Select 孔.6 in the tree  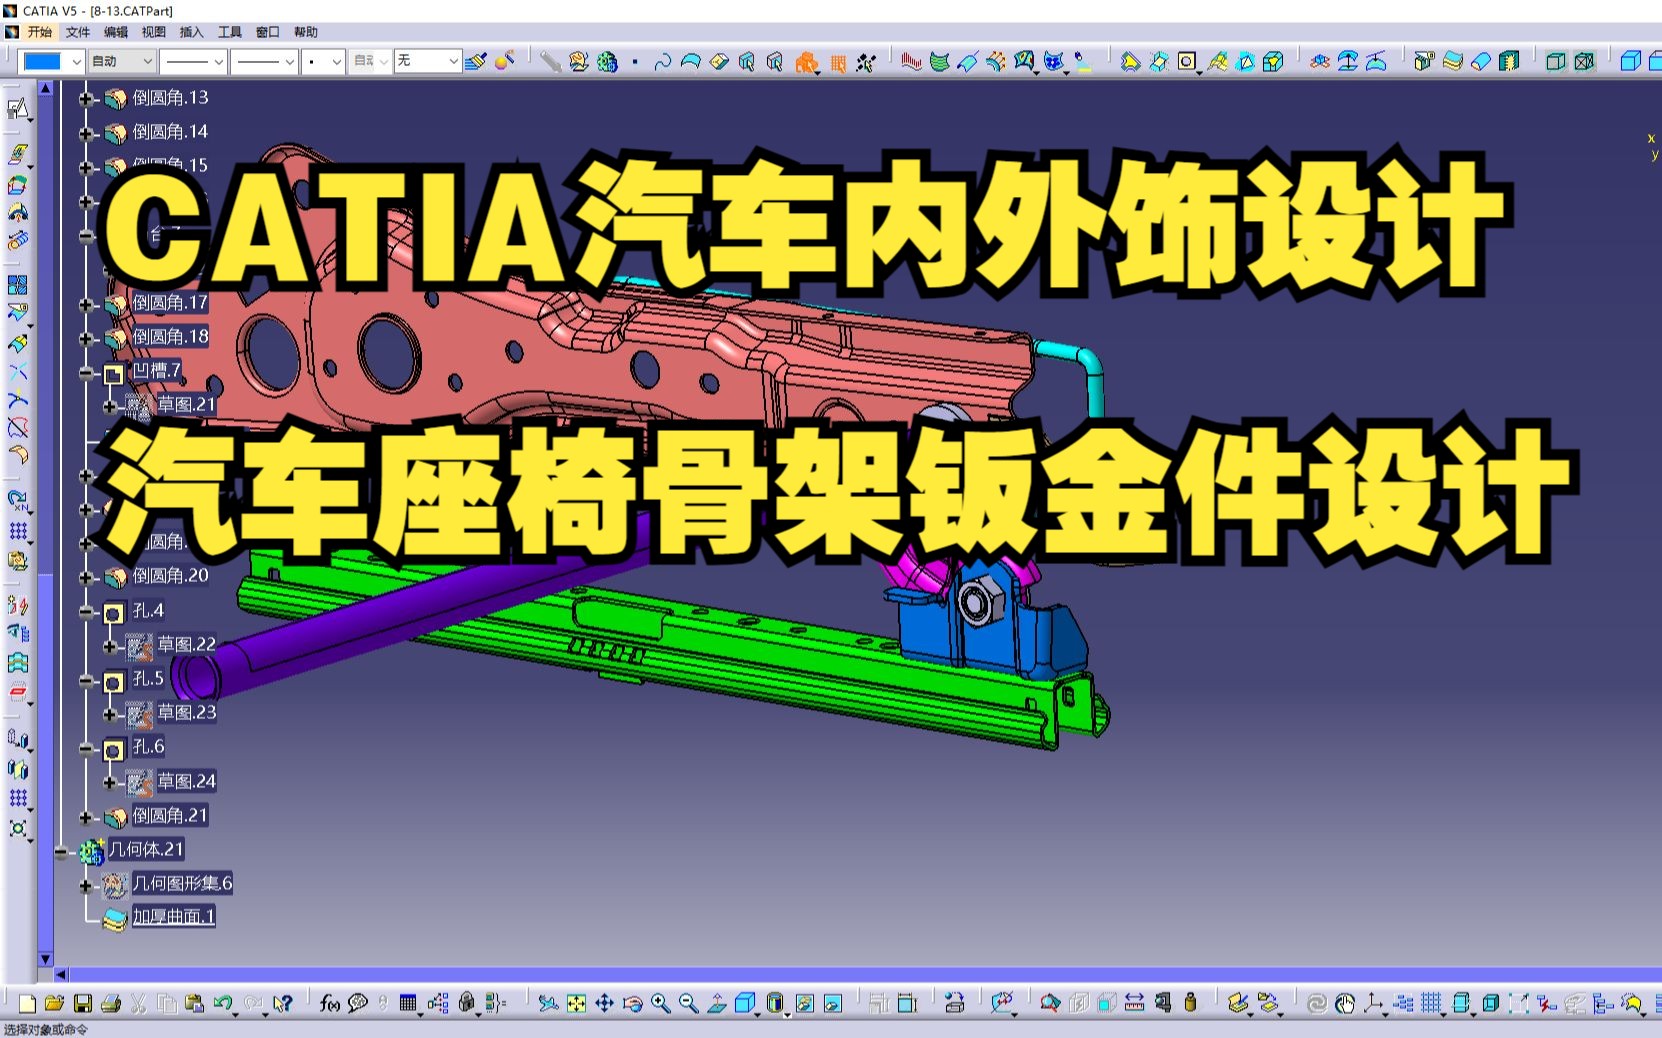click(148, 746)
